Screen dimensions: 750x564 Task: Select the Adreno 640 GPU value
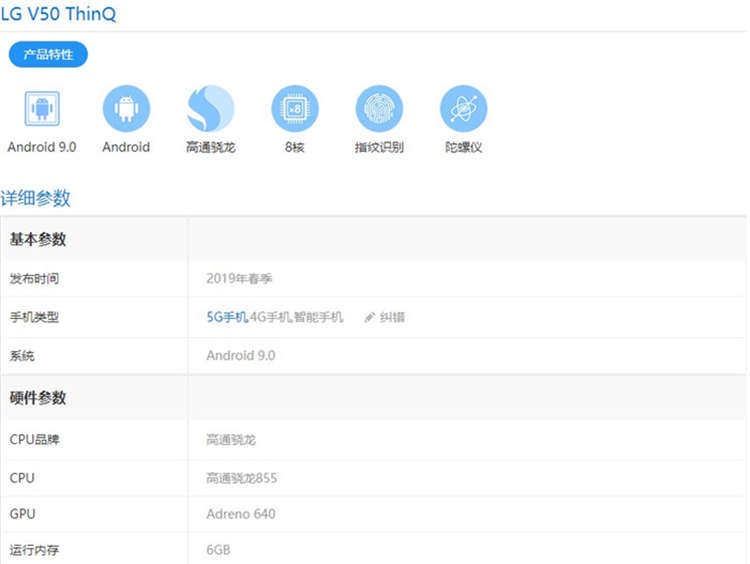(241, 514)
